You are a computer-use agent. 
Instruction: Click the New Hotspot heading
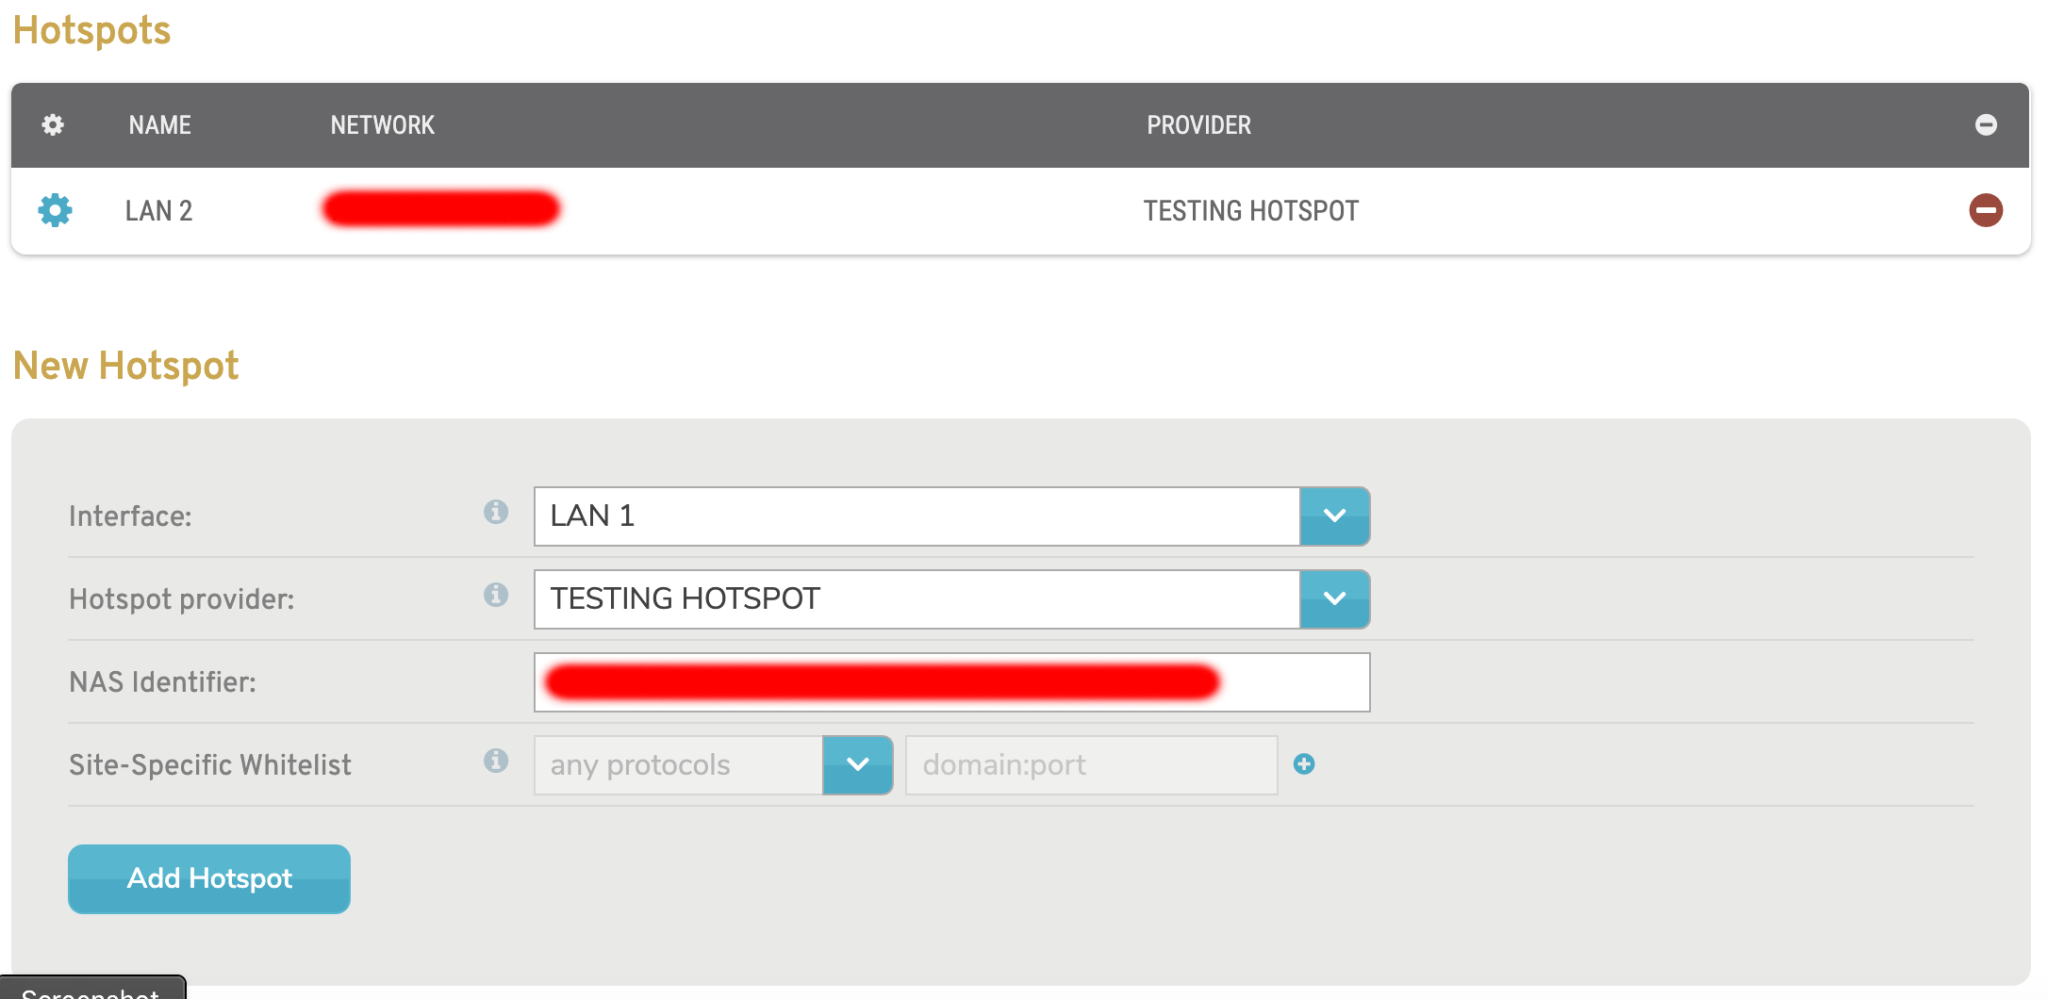125,365
